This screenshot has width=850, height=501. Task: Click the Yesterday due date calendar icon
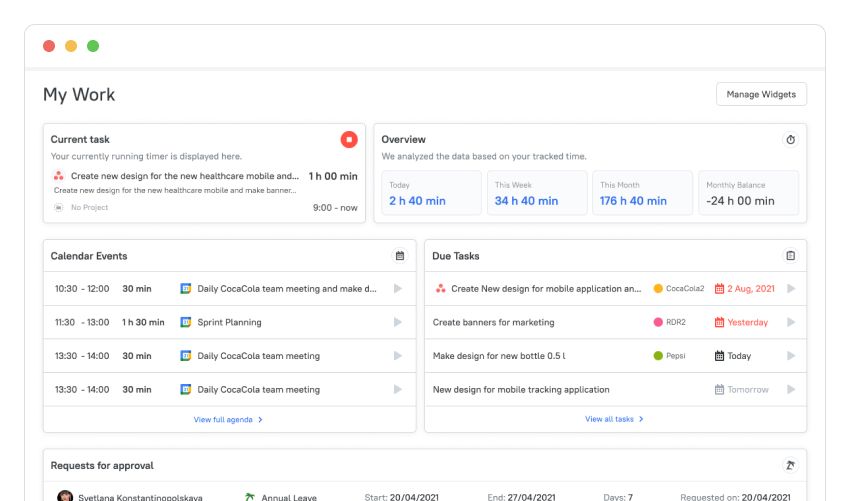(x=719, y=322)
